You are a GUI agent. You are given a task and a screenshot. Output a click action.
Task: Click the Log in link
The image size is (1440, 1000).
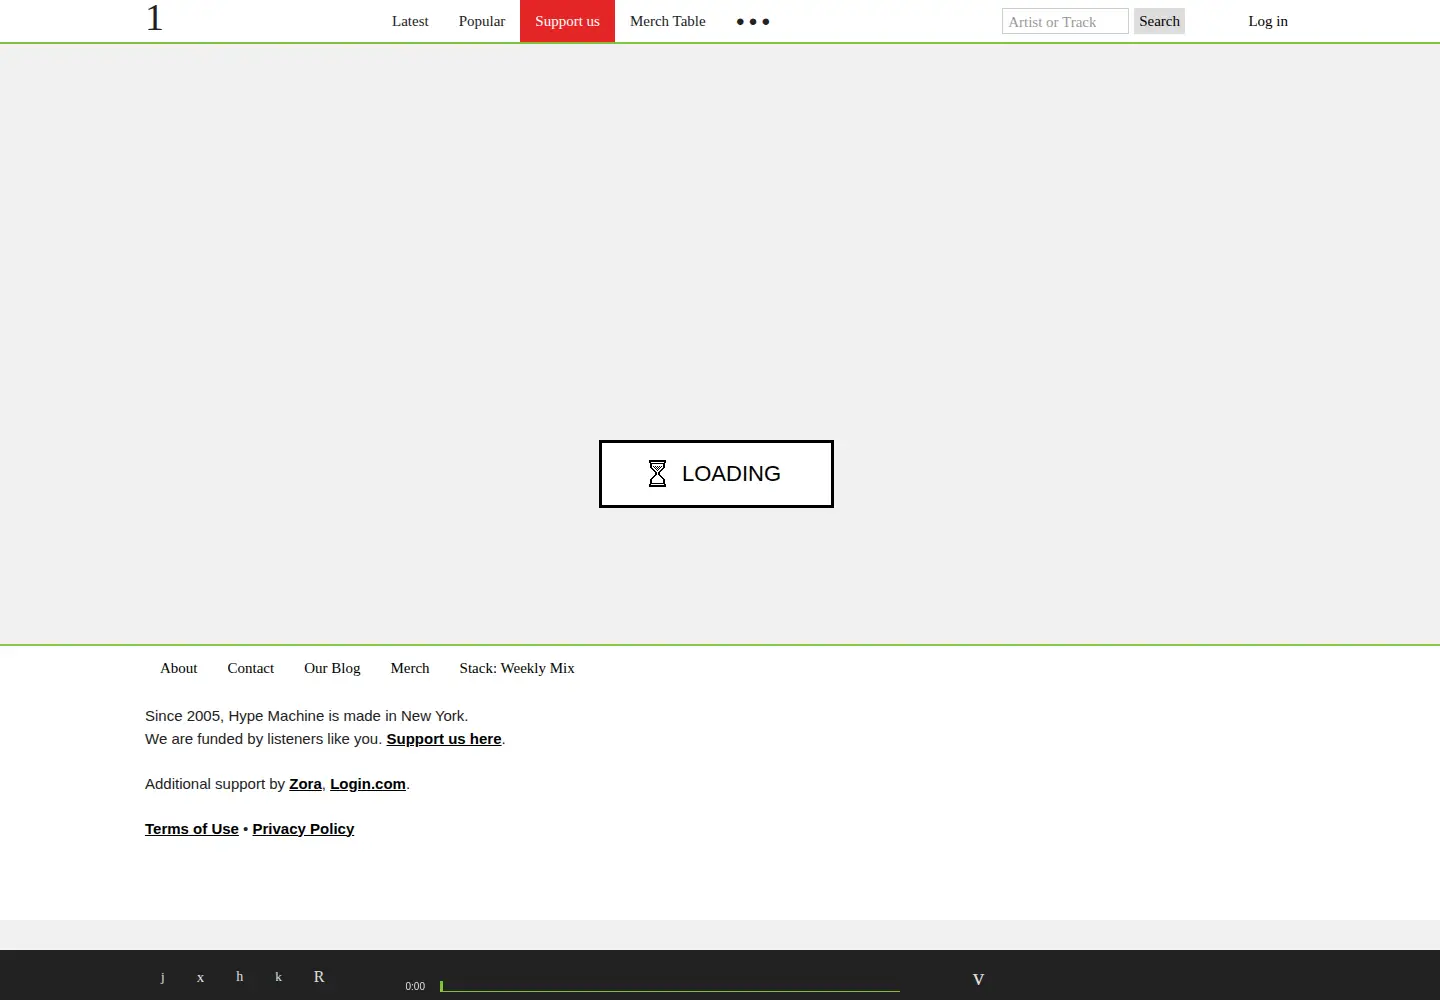1268,21
